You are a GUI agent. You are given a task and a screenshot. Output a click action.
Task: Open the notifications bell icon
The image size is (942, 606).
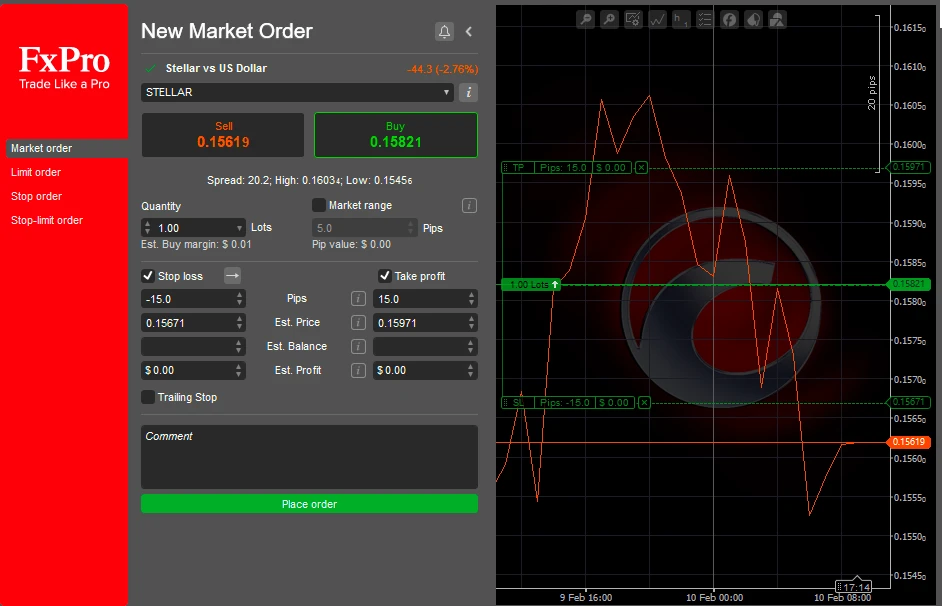point(444,31)
